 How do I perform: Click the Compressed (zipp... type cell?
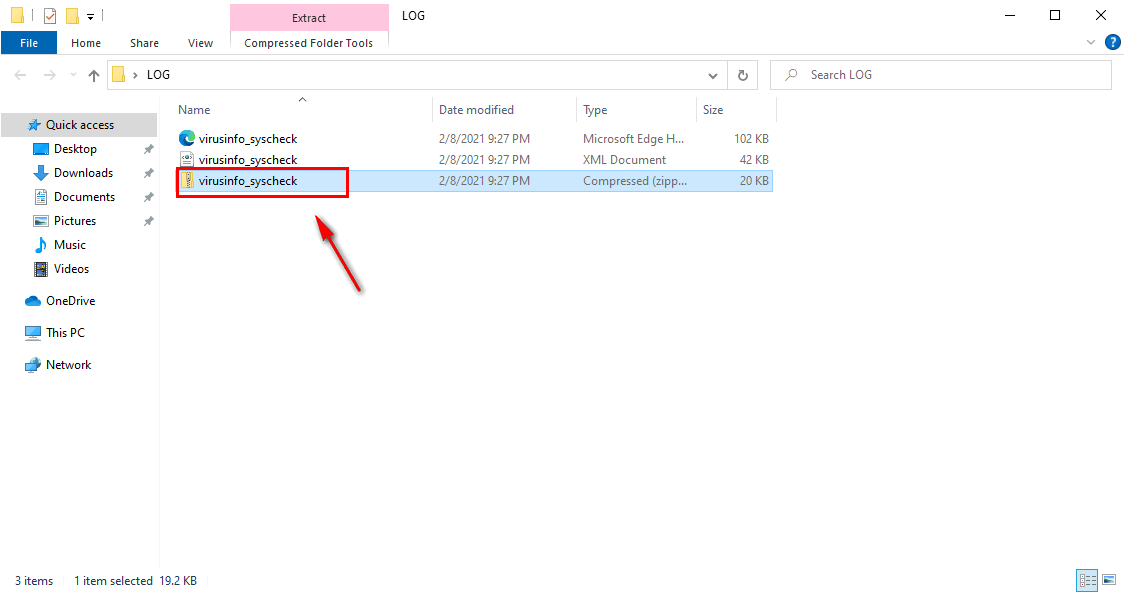click(x=635, y=181)
